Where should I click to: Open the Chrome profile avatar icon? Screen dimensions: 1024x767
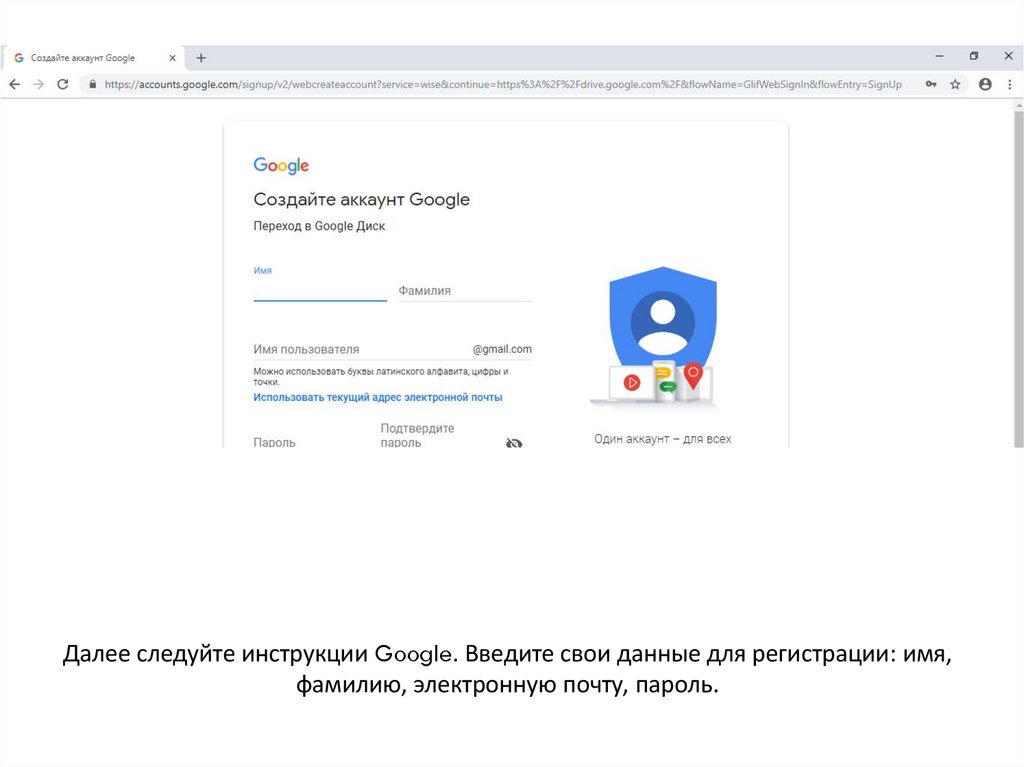[985, 85]
